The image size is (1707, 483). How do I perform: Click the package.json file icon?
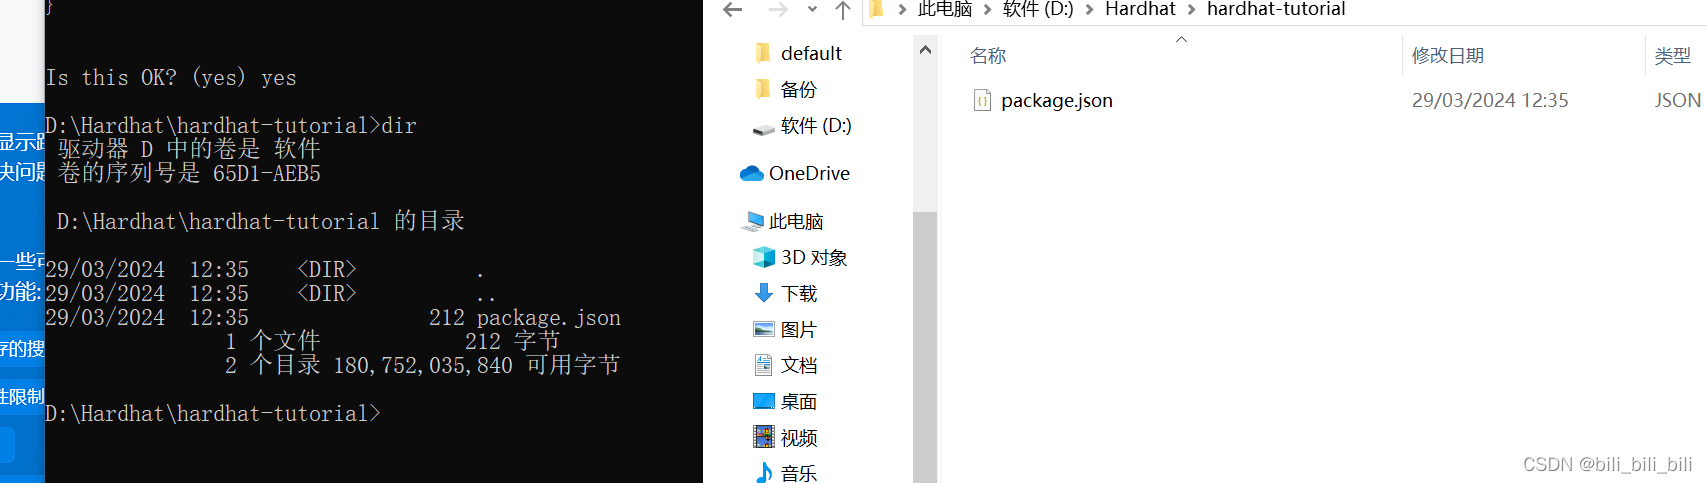pyautogui.click(x=983, y=100)
